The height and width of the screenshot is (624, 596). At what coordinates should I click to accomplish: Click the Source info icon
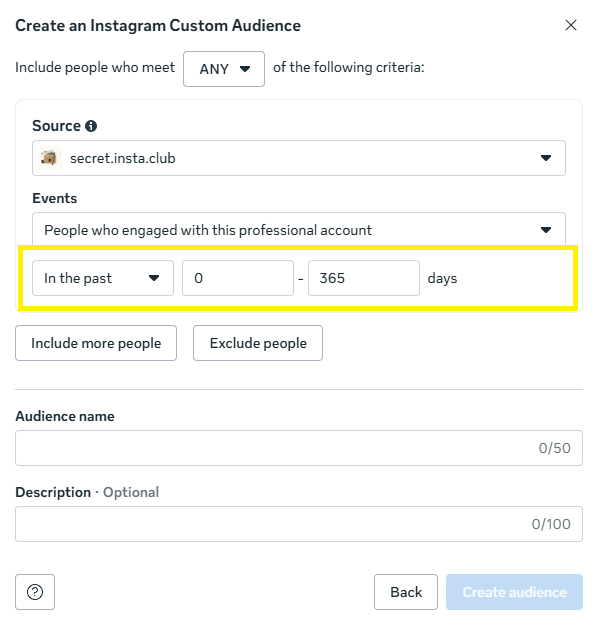(x=91, y=126)
